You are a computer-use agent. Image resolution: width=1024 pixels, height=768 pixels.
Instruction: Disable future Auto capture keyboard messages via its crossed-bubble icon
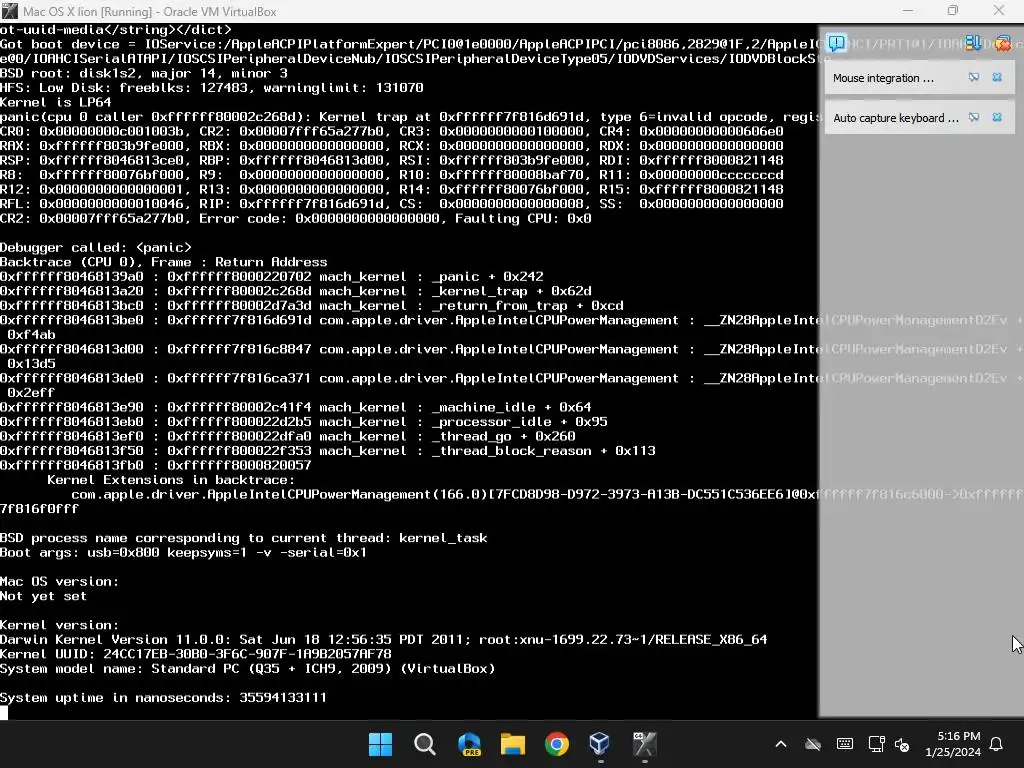pyautogui.click(x=974, y=118)
